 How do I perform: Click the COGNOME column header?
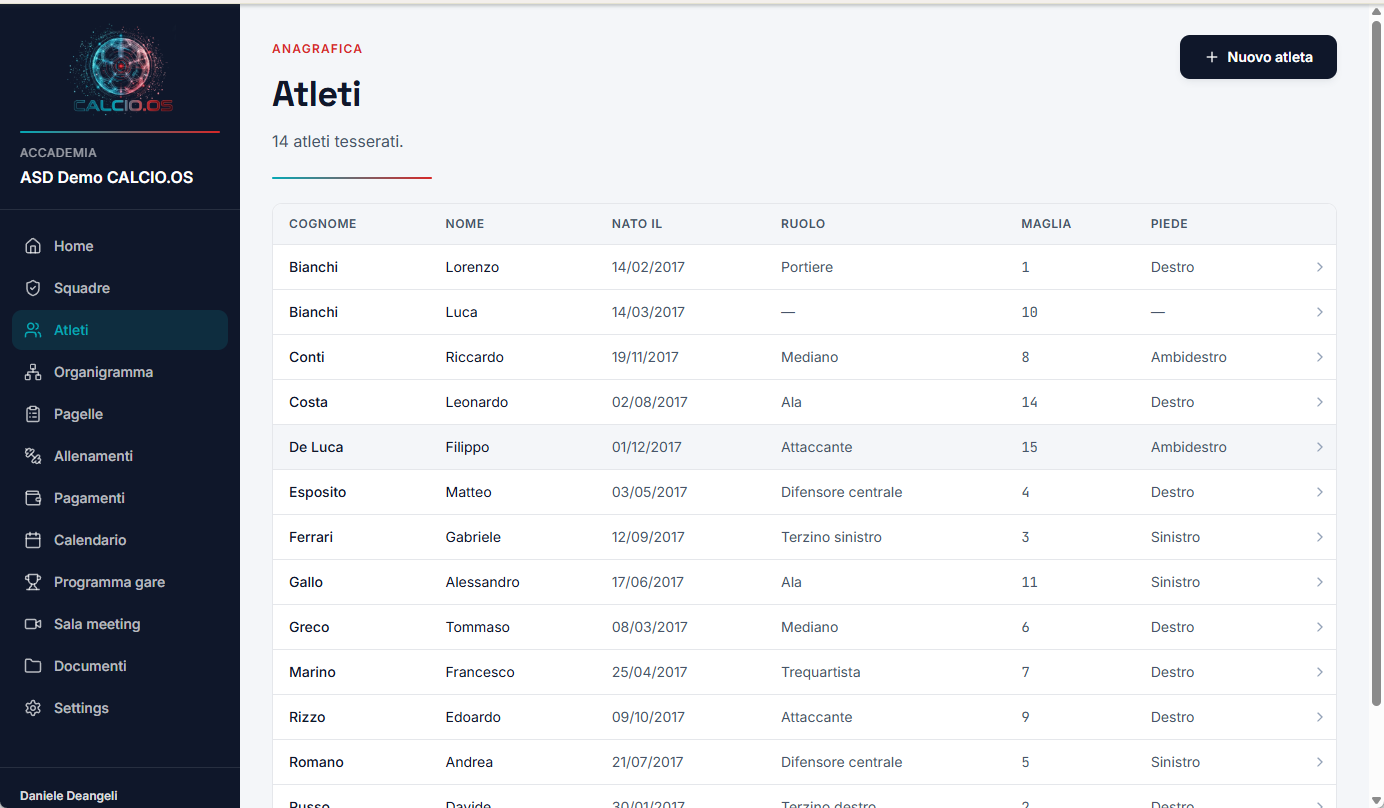point(323,224)
